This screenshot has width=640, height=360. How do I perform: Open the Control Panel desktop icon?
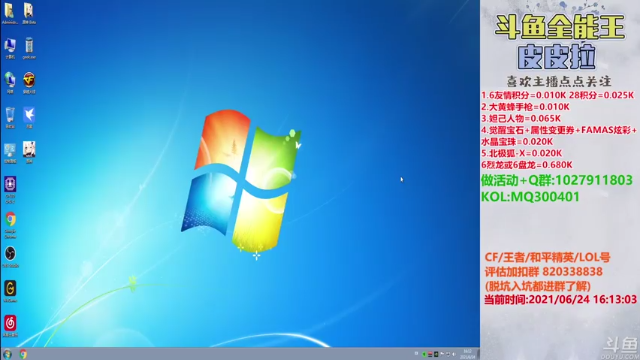[x=9, y=153]
